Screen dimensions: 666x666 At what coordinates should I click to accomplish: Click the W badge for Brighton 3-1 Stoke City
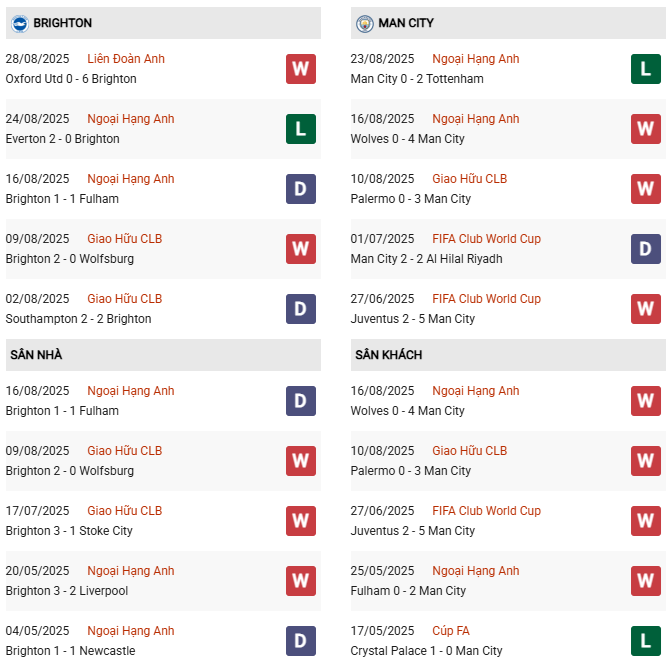coord(301,521)
